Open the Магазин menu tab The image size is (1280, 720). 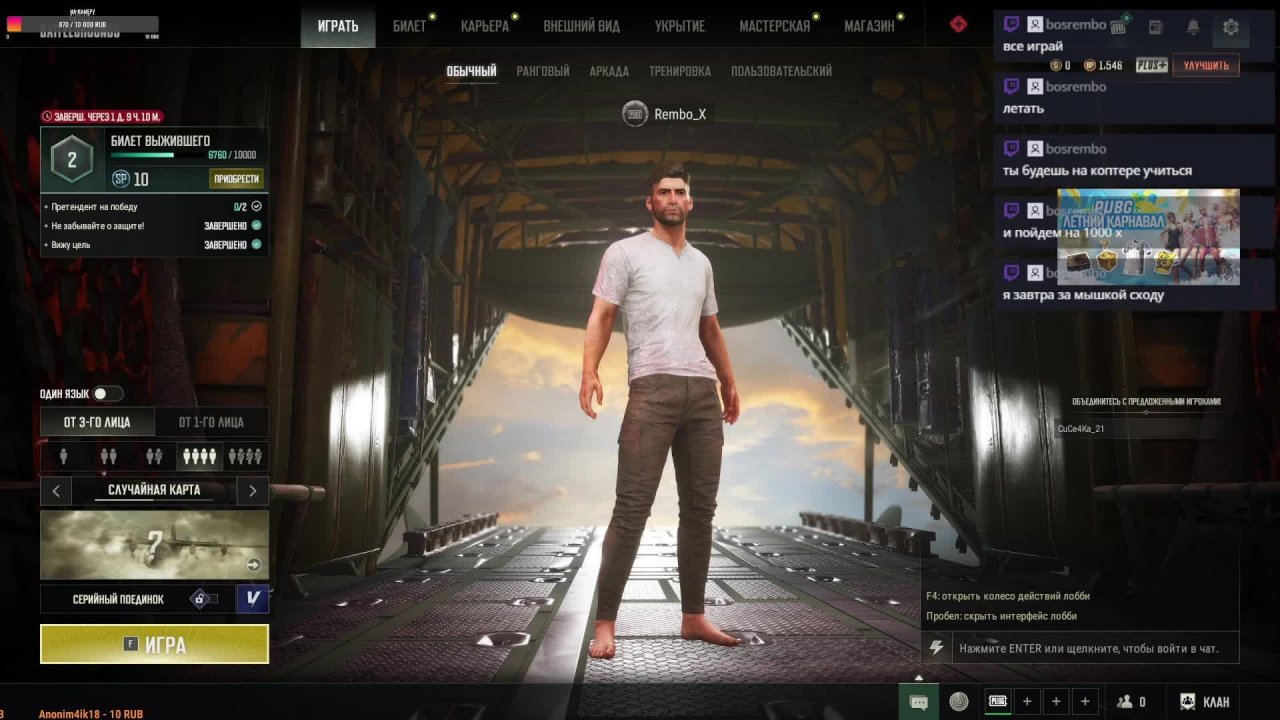click(869, 26)
